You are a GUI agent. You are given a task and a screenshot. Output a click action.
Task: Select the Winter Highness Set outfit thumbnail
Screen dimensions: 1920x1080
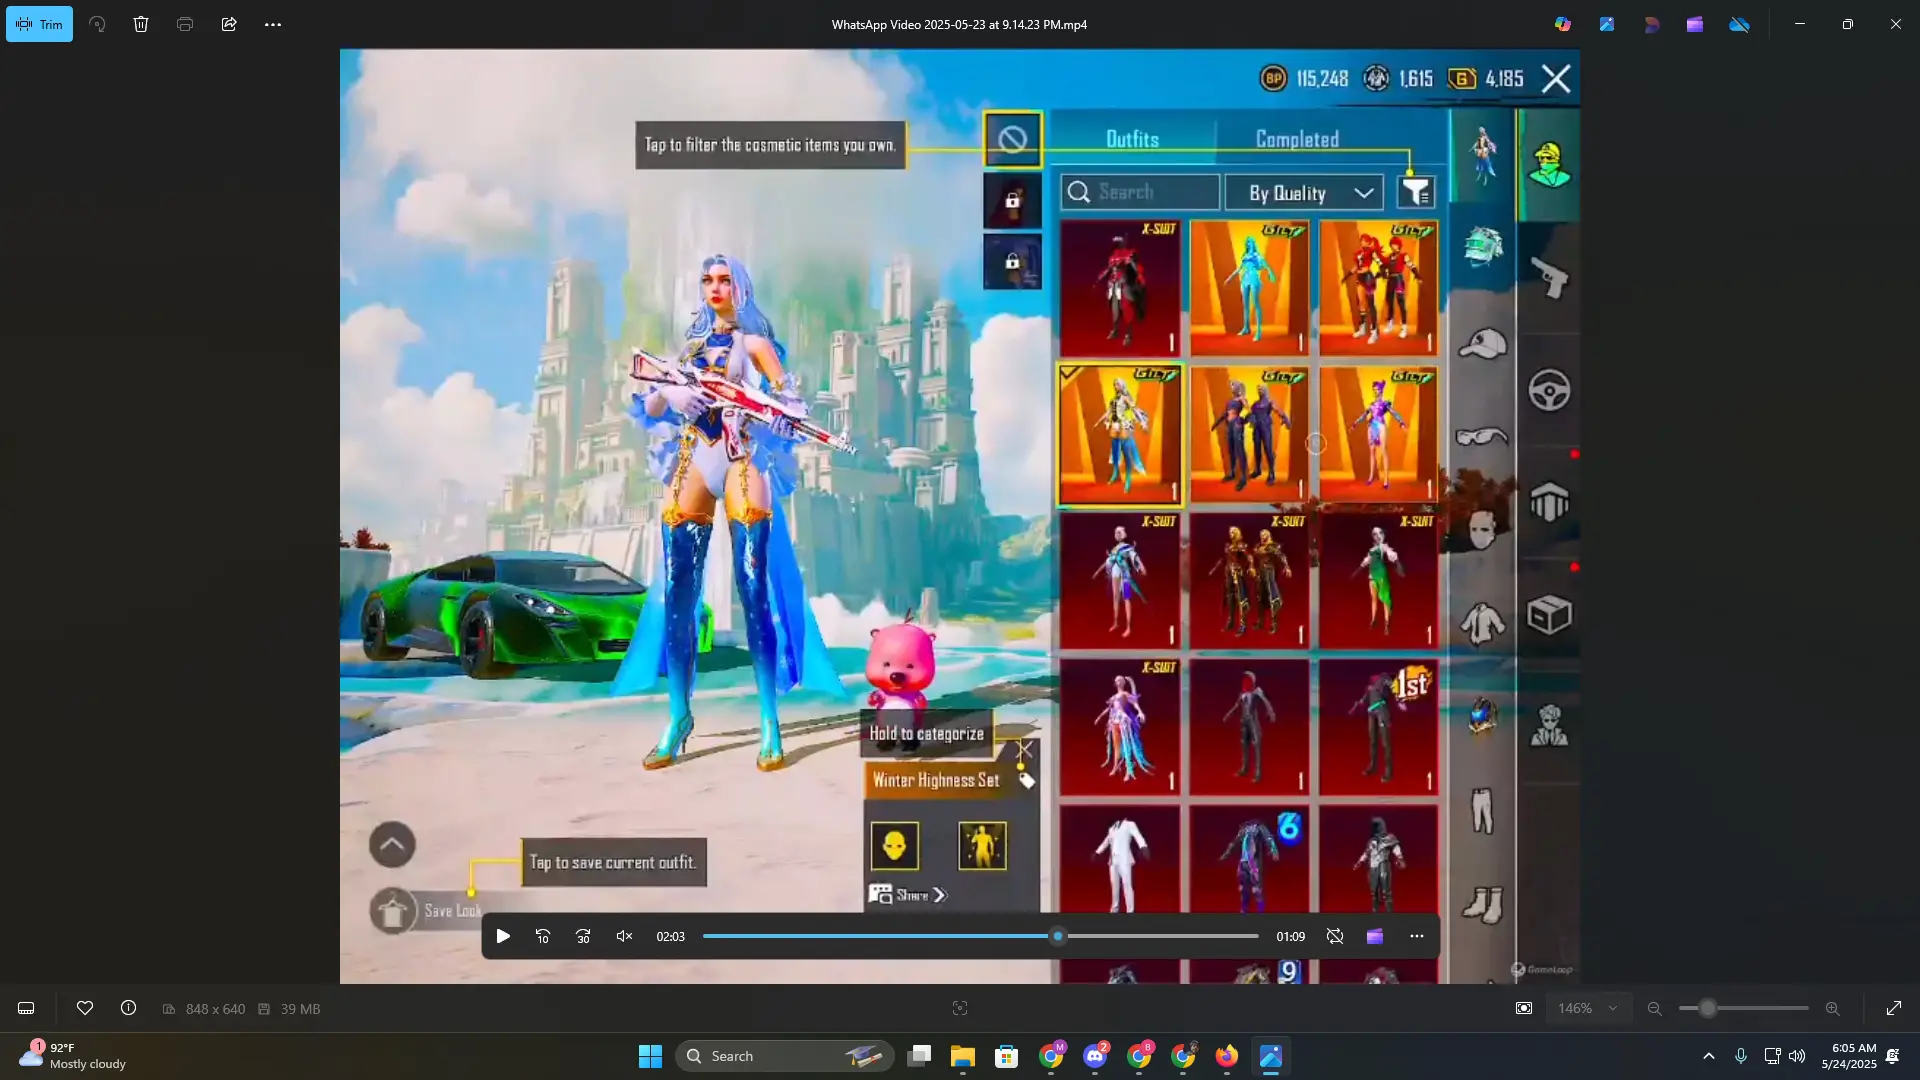click(1120, 435)
